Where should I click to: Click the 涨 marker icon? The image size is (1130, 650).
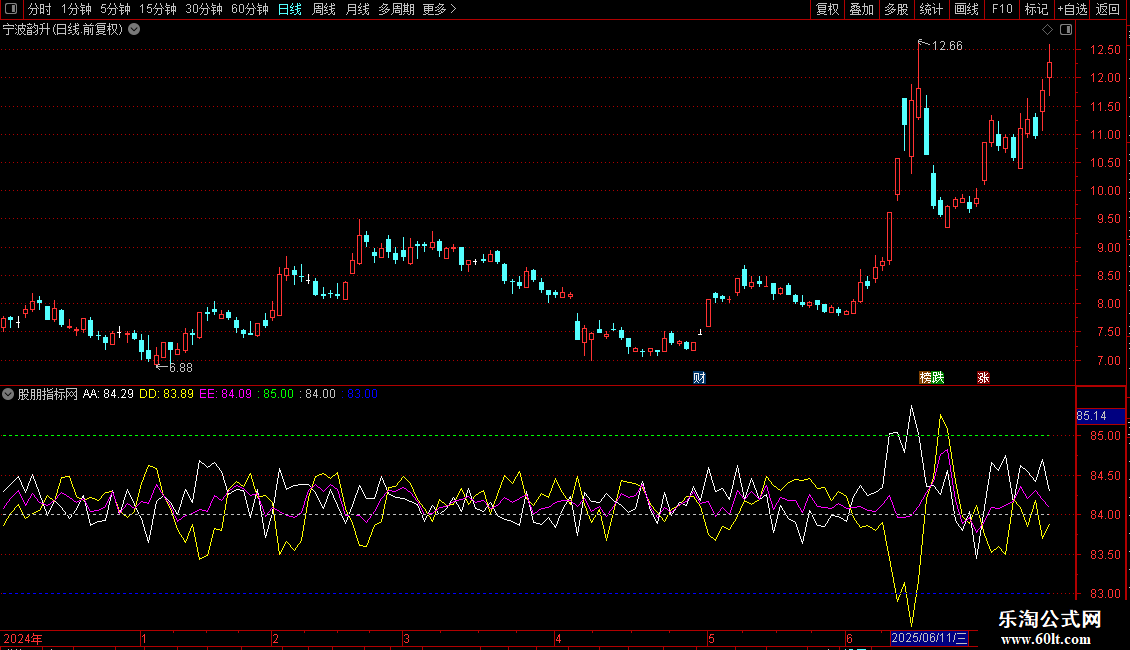tap(983, 378)
